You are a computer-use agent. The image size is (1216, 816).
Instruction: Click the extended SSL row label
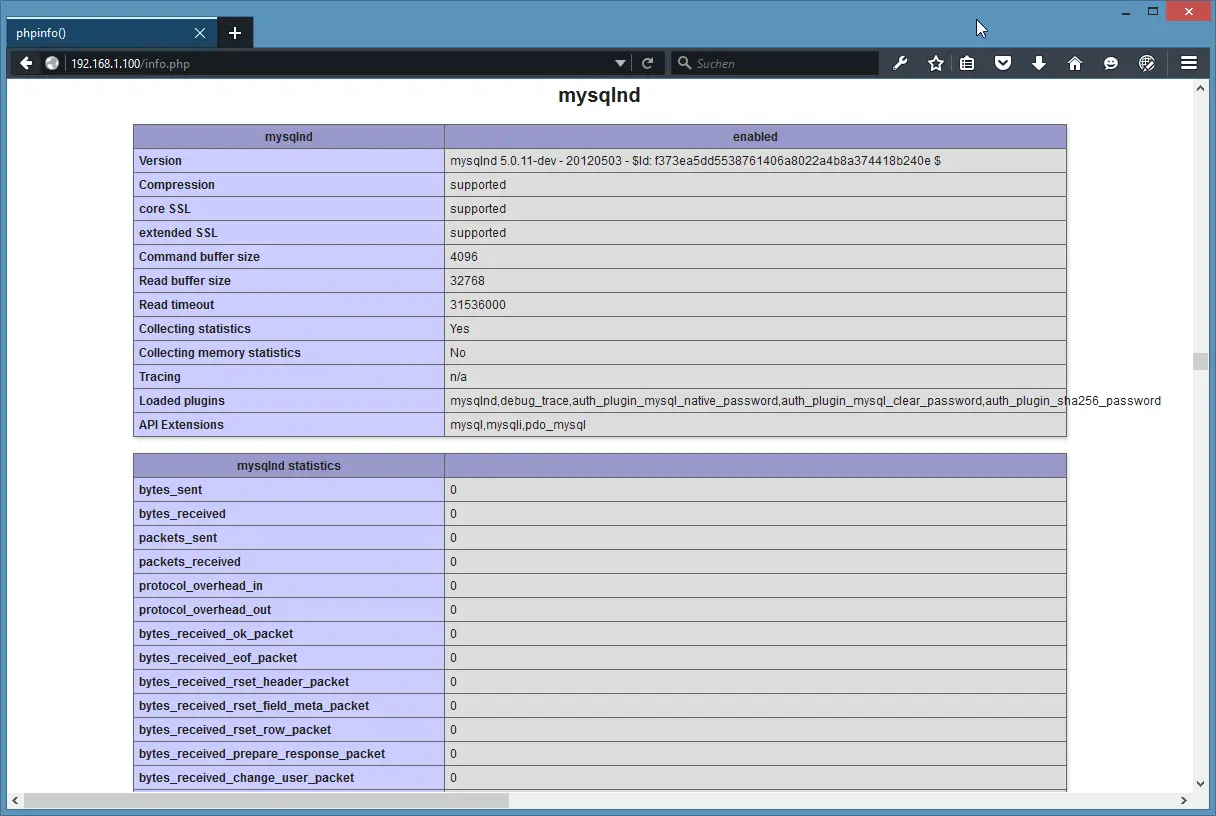coord(178,233)
